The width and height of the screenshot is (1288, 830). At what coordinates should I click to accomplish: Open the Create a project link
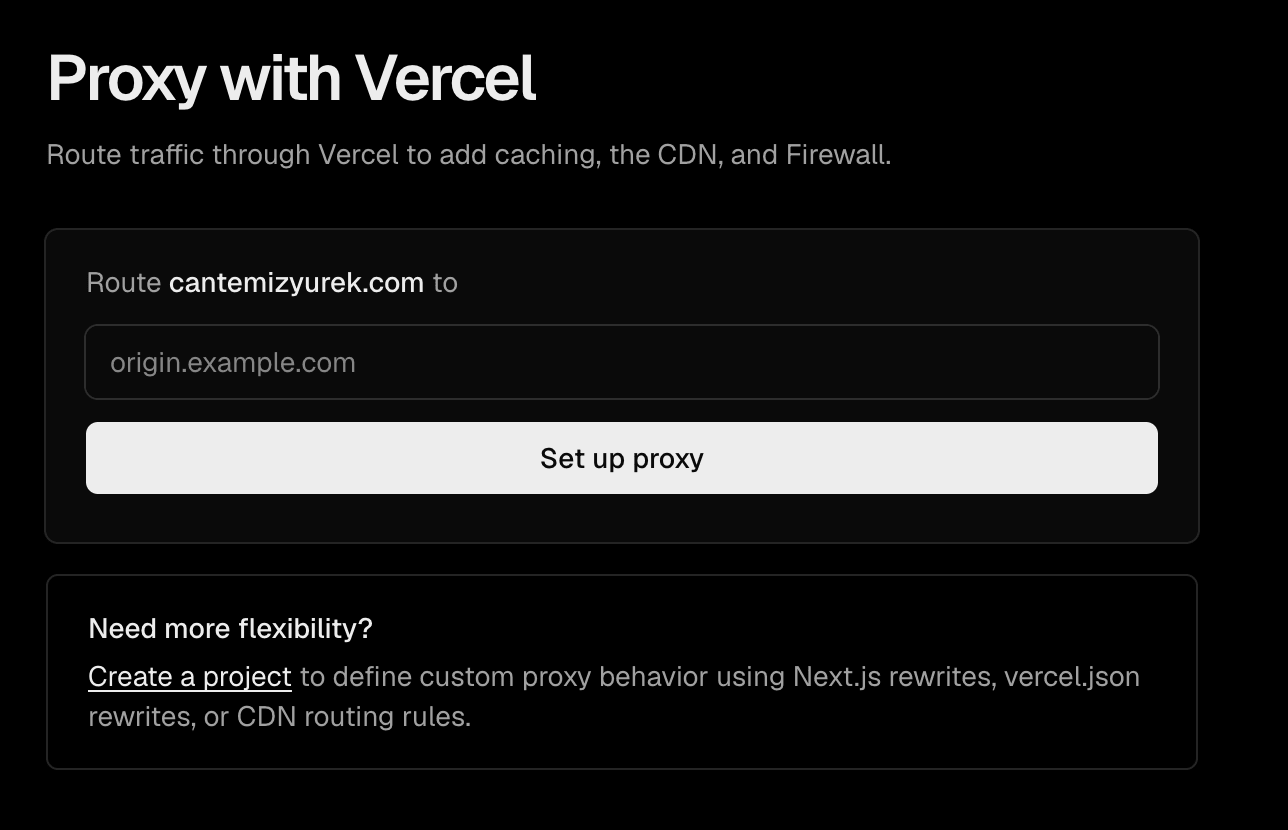click(190, 677)
